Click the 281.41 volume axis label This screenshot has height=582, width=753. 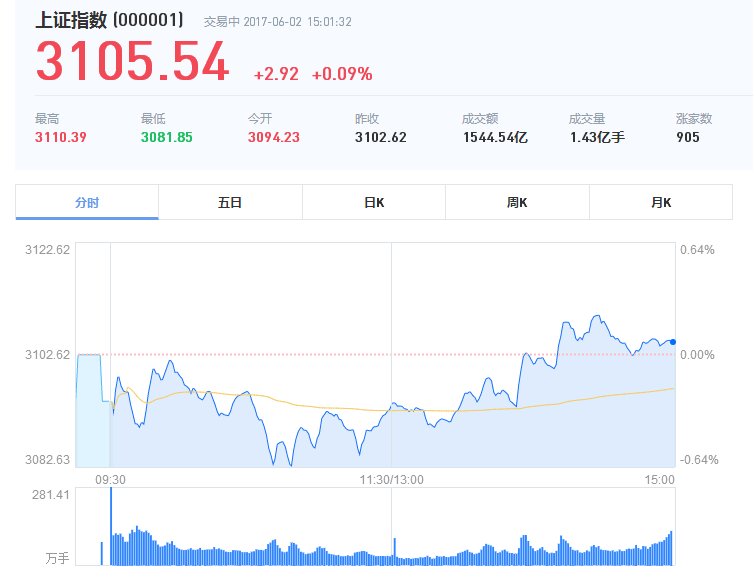51,495
